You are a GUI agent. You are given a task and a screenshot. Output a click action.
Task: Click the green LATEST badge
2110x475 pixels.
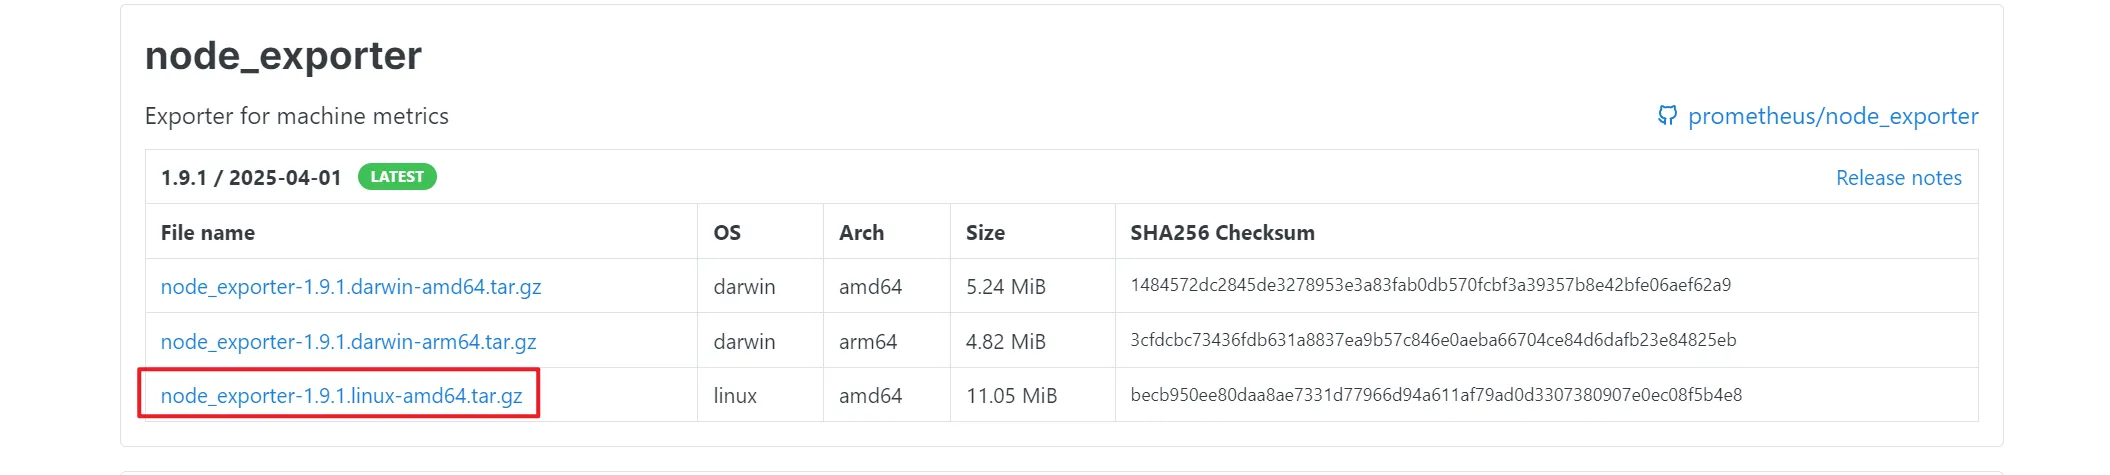(x=397, y=177)
